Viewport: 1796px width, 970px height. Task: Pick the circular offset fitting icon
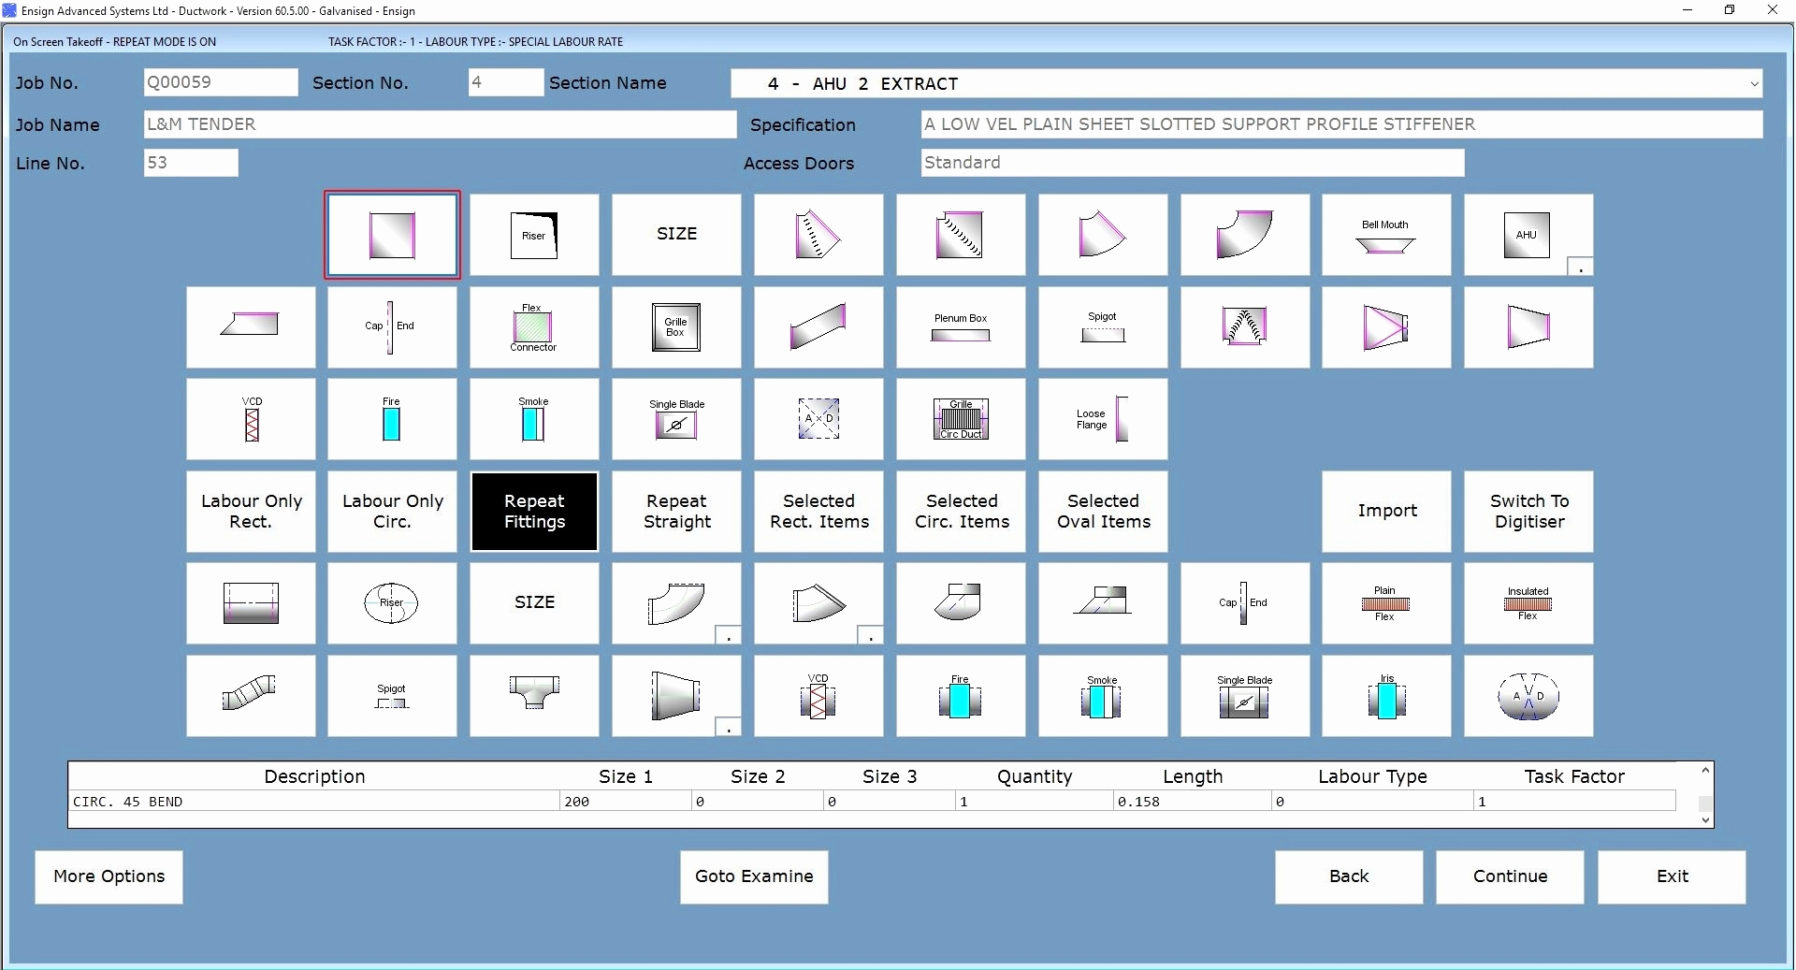click(x=250, y=696)
